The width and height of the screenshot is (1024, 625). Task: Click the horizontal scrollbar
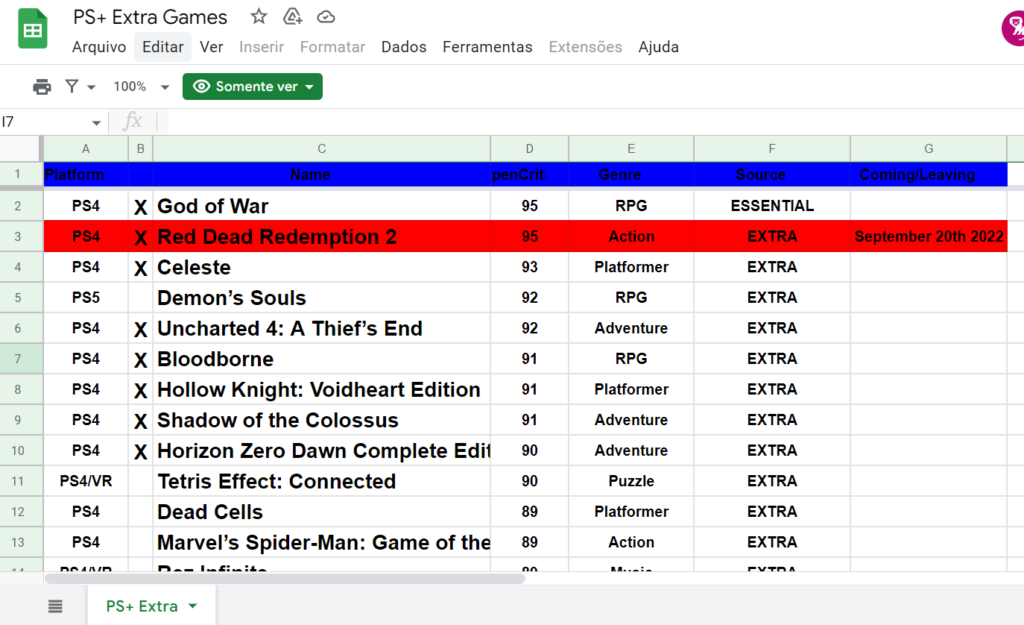tap(285, 578)
